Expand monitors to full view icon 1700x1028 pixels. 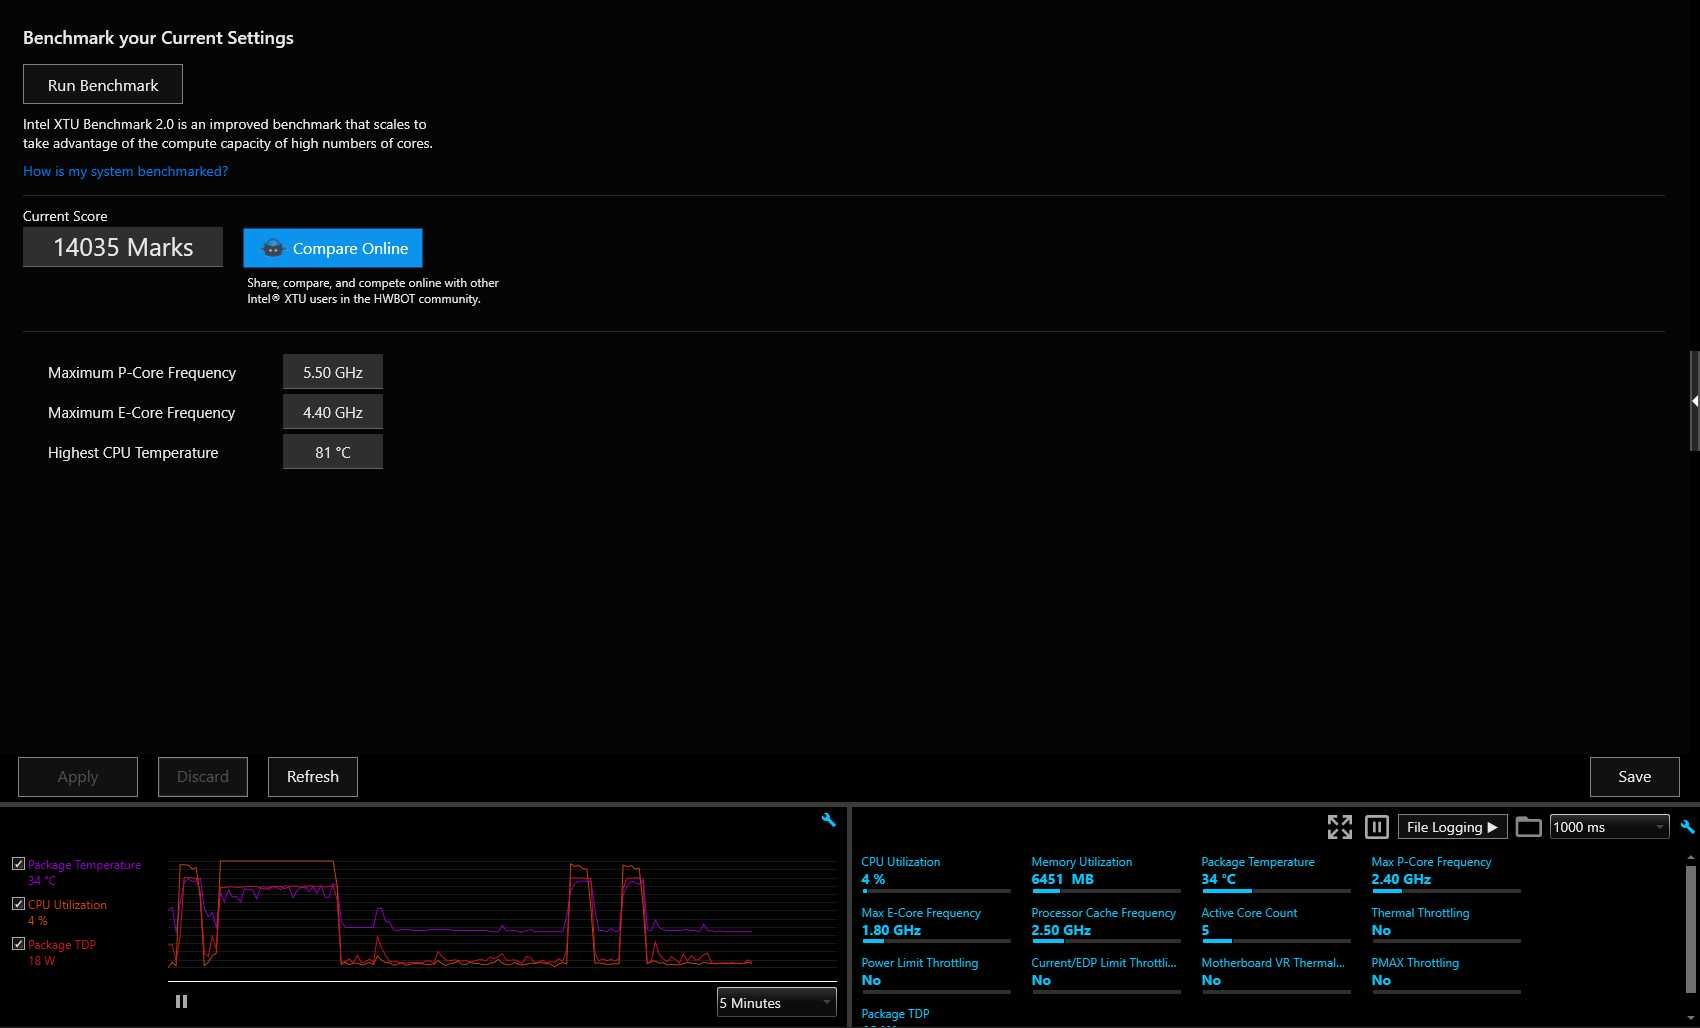[x=1340, y=827]
